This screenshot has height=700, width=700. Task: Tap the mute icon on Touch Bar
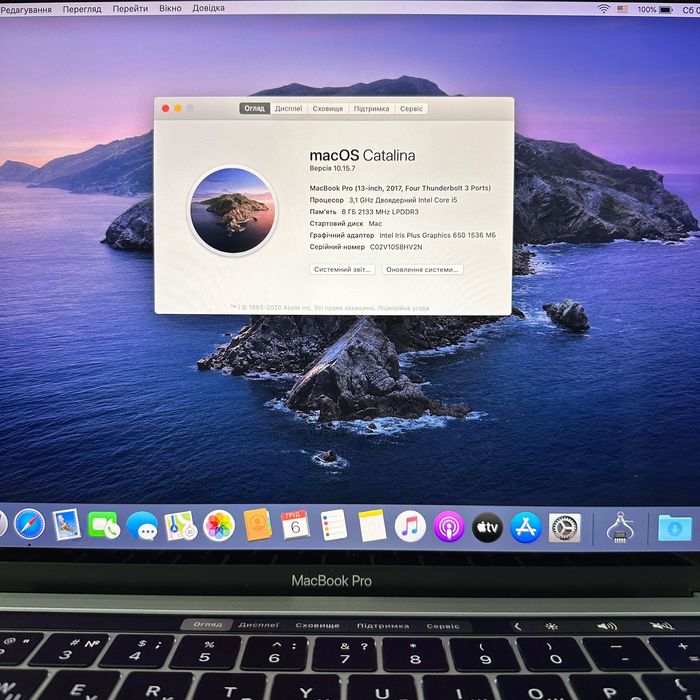662,626
